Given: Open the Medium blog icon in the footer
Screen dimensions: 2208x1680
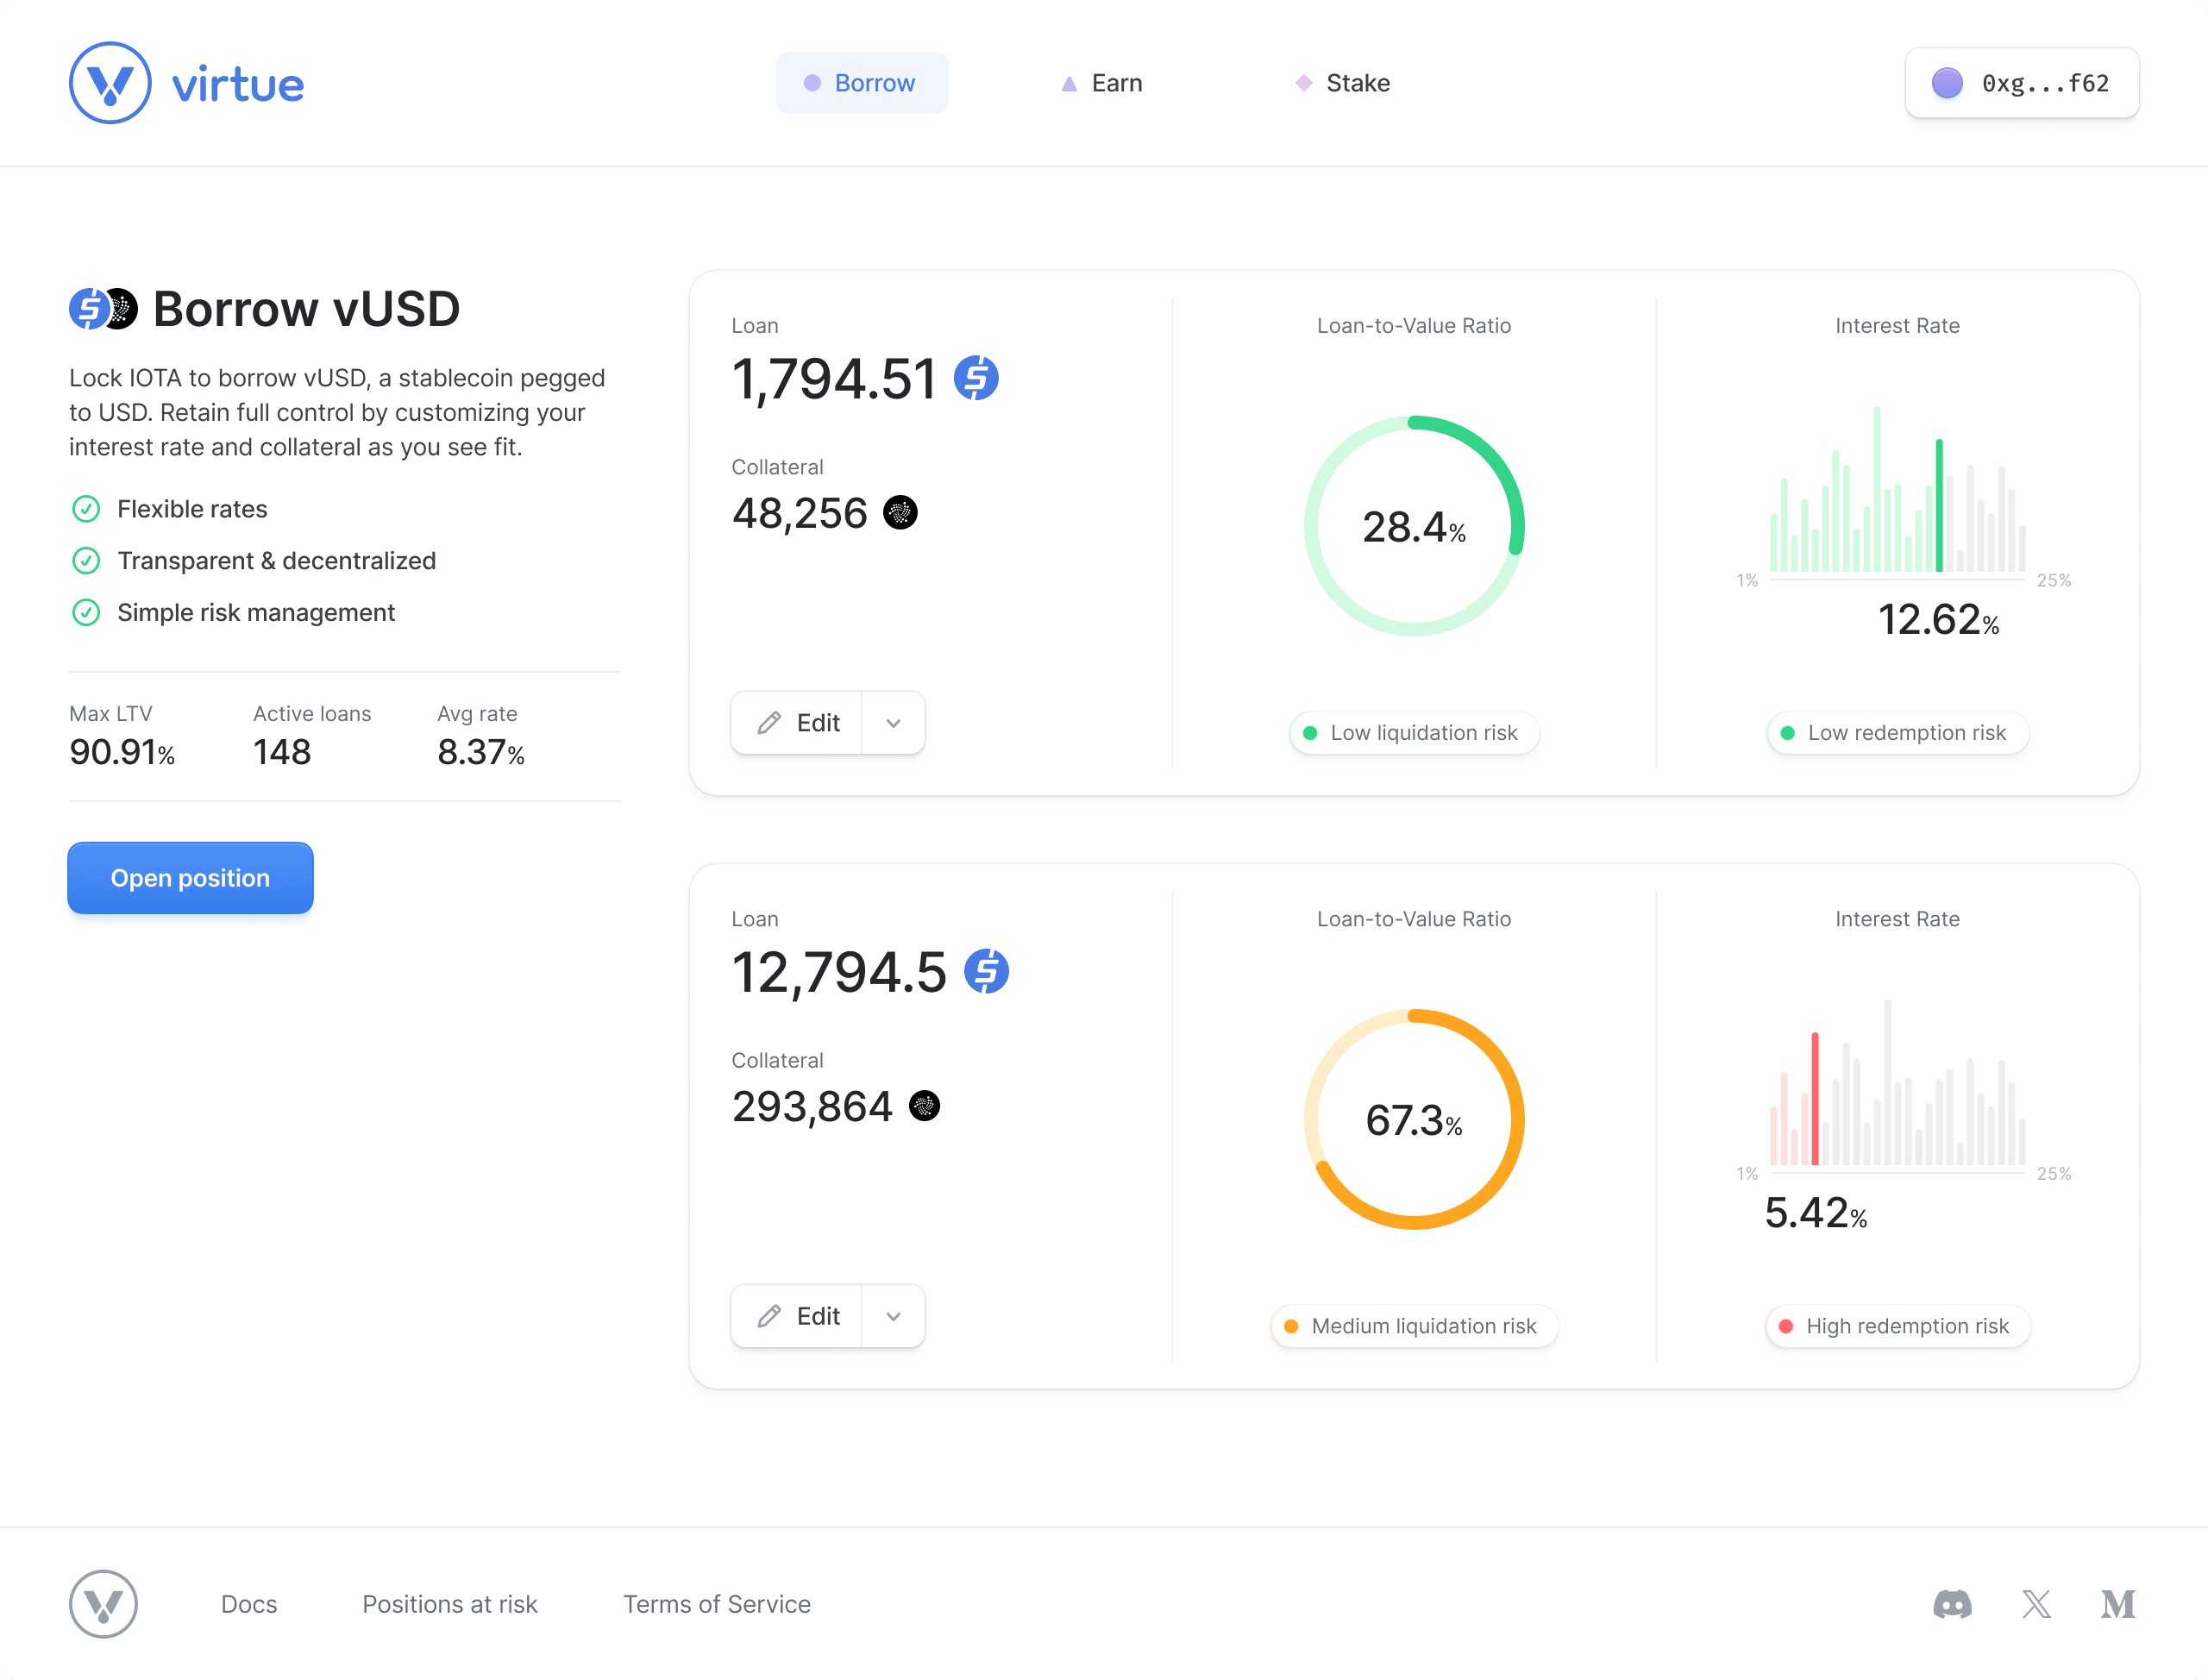Looking at the screenshot, I should (2117, 1604).
